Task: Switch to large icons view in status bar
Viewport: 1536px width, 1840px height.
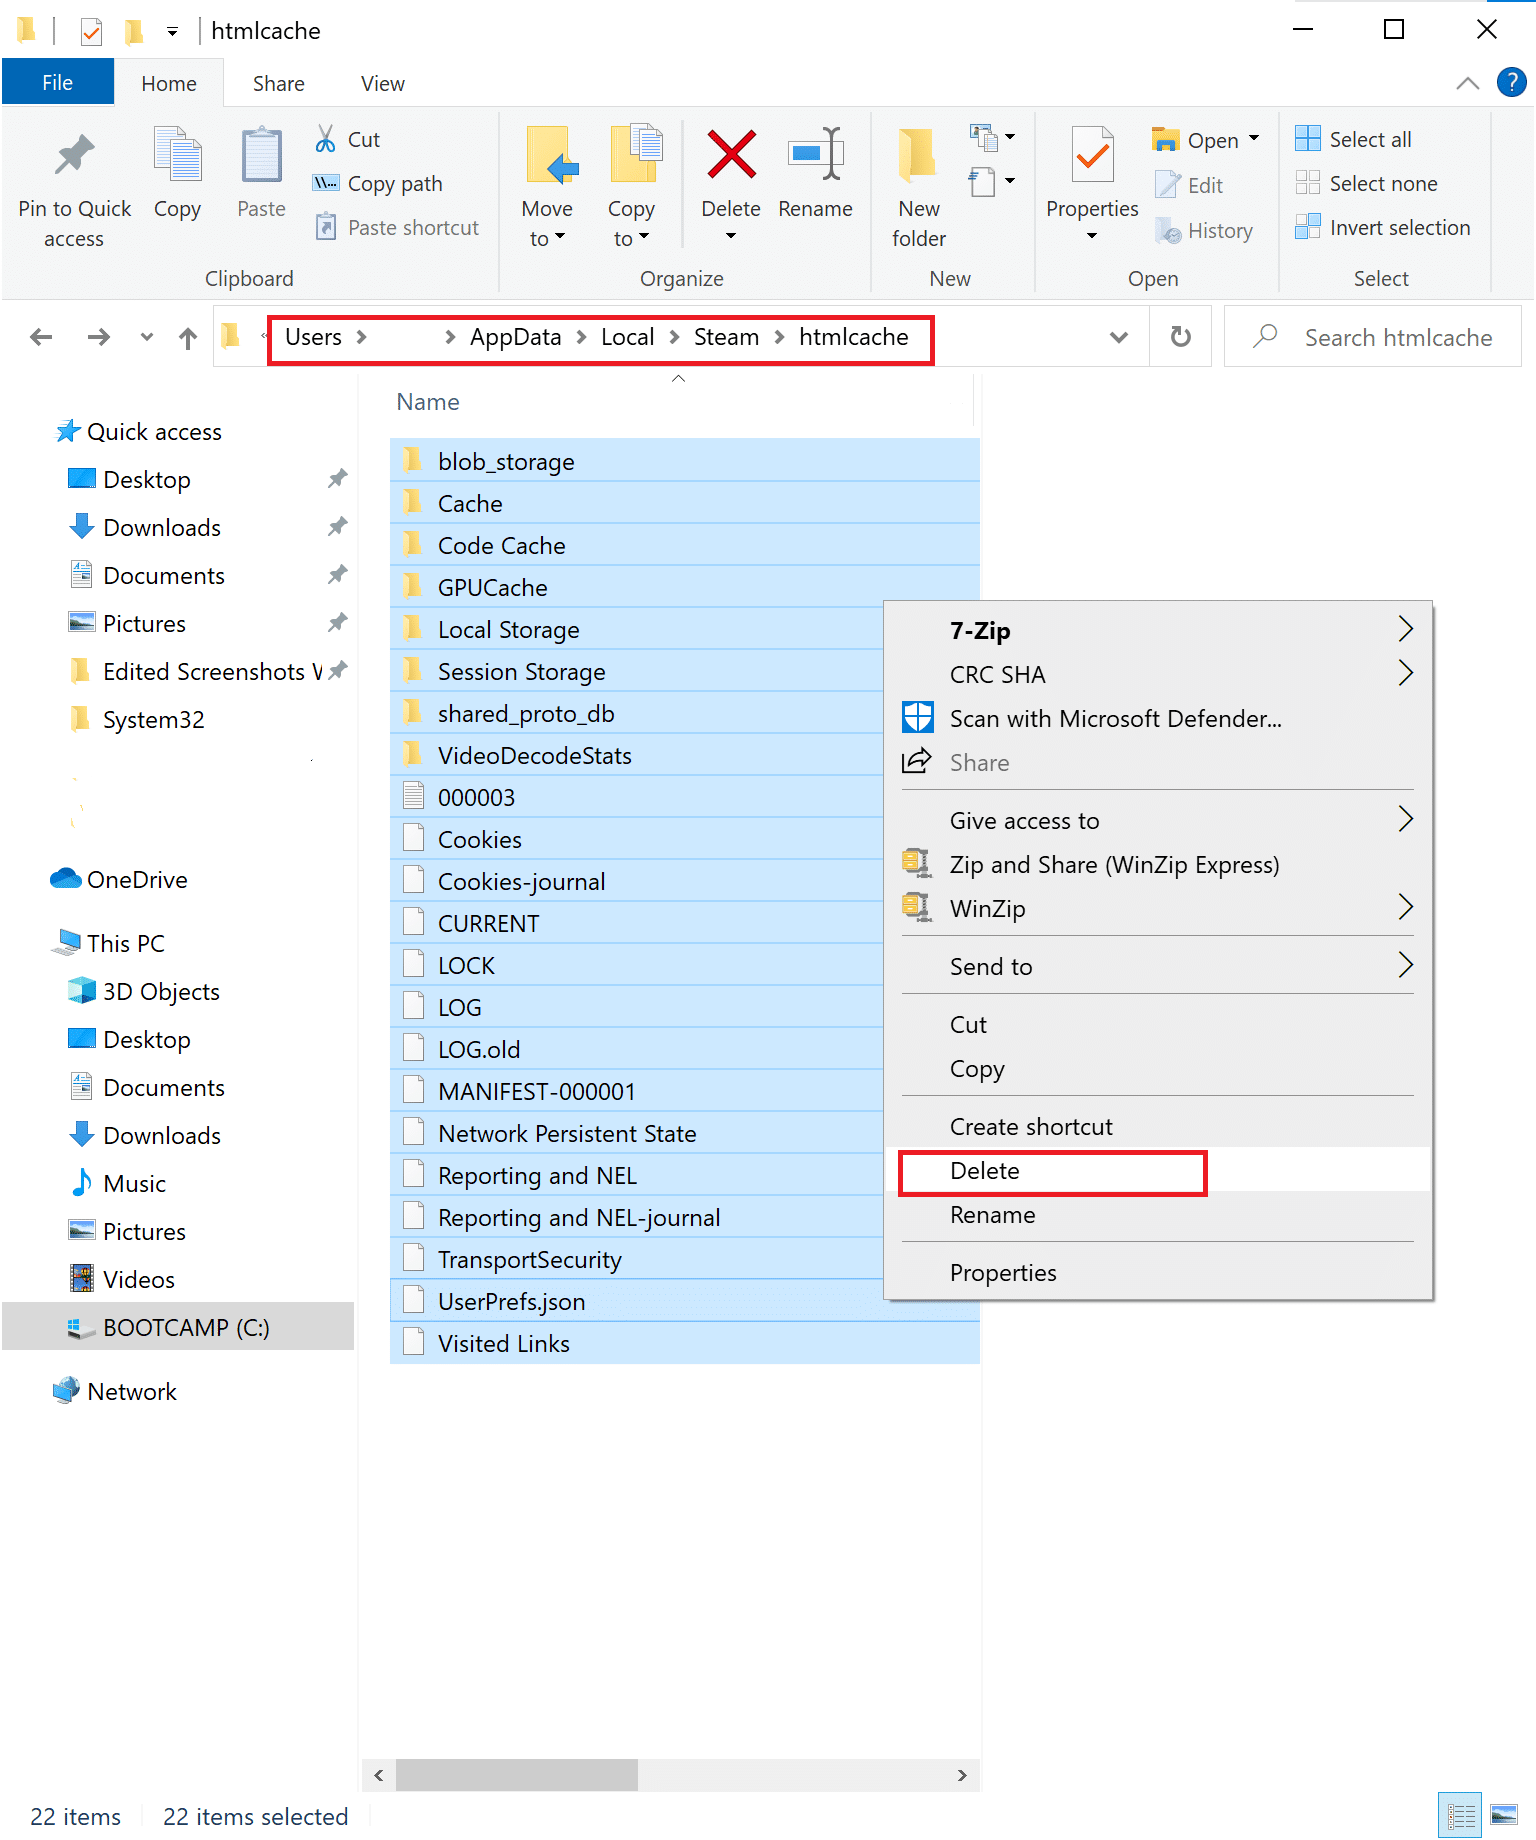Action: tap(1504, 1815)
